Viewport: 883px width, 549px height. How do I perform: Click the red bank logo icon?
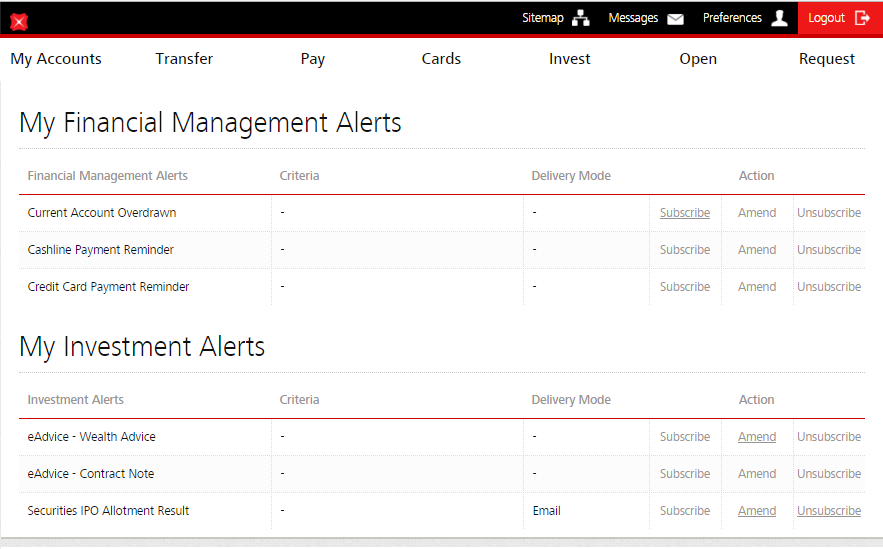tap(18, 20)
